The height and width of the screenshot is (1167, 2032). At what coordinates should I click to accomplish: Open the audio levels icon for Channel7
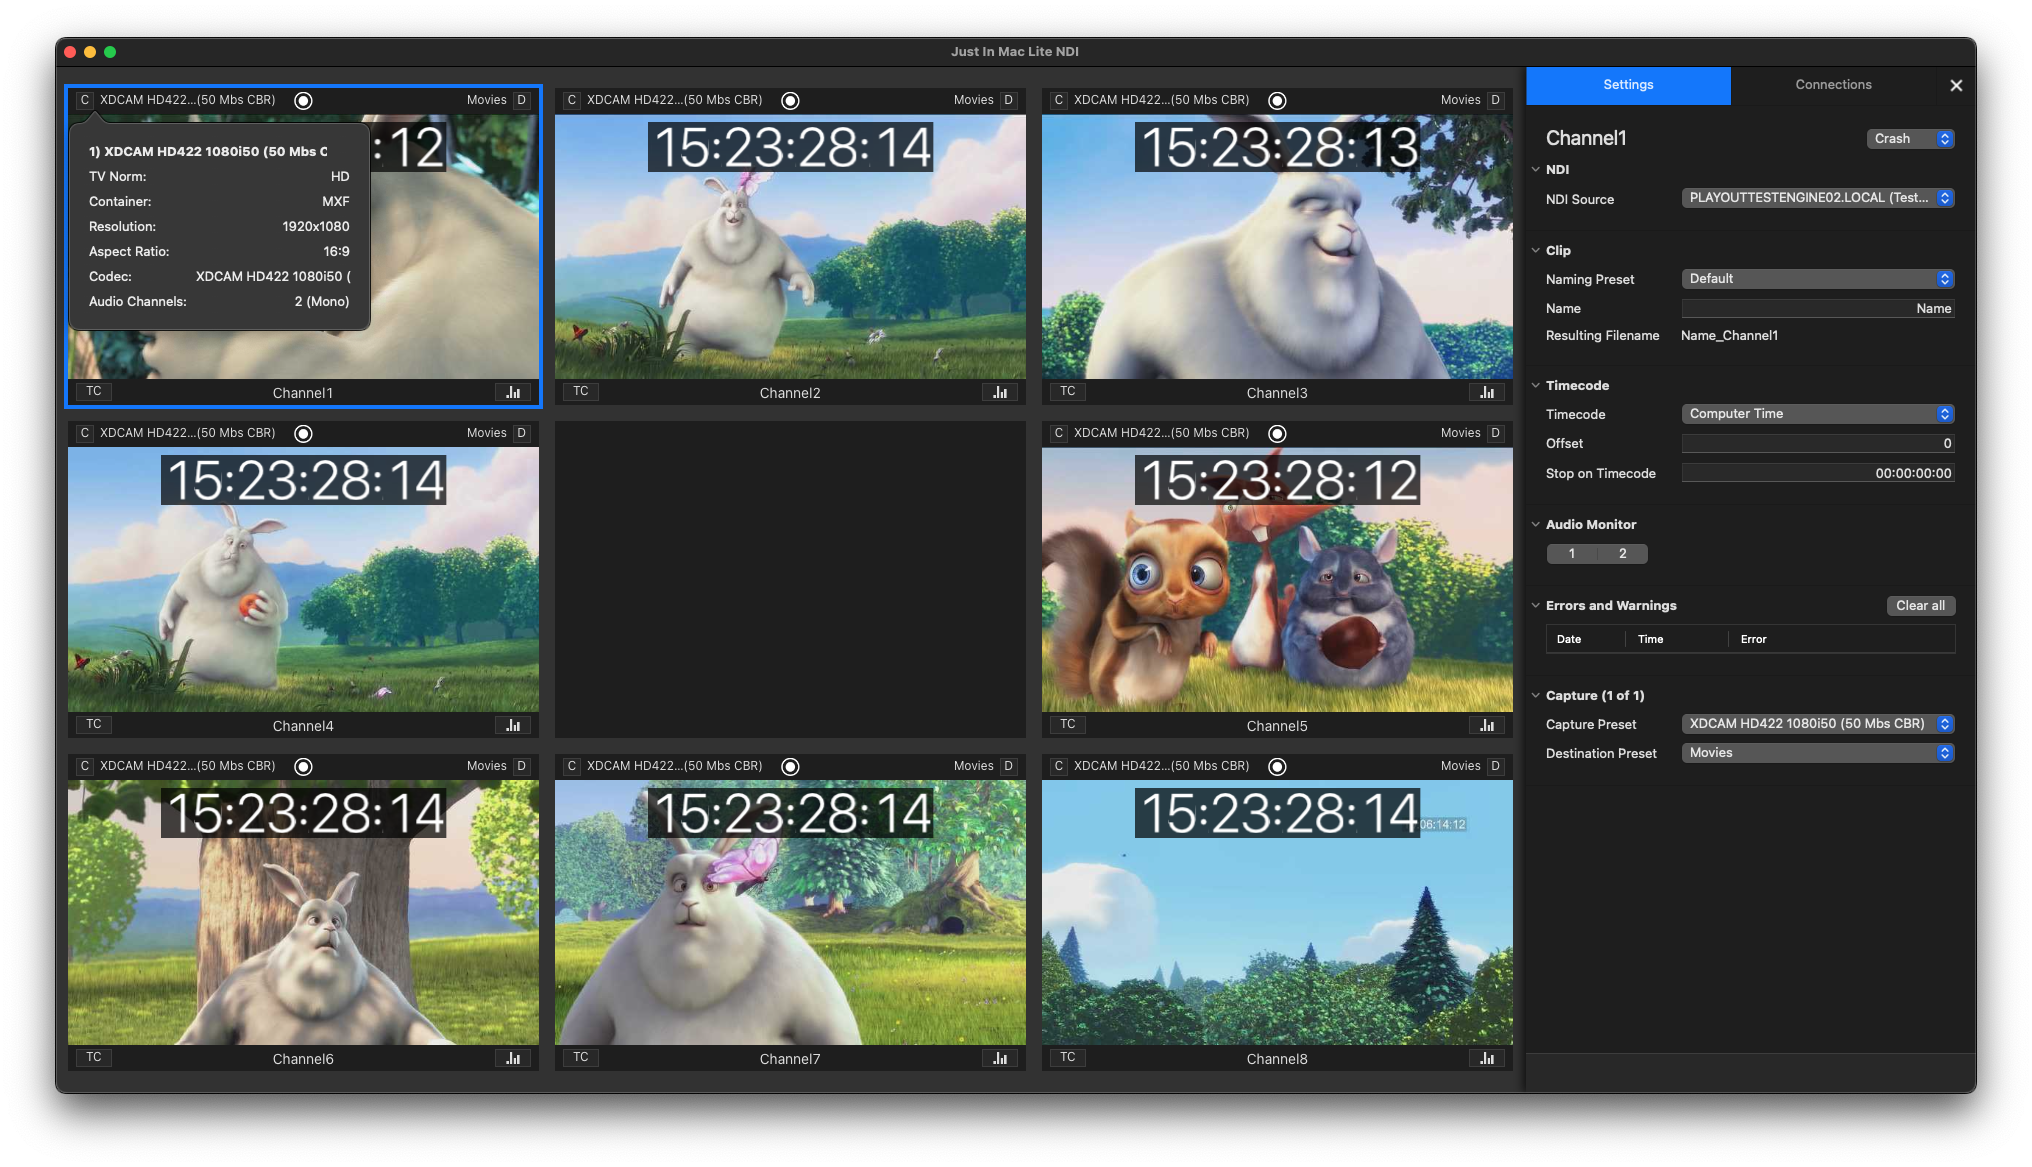[1000, 1058]
